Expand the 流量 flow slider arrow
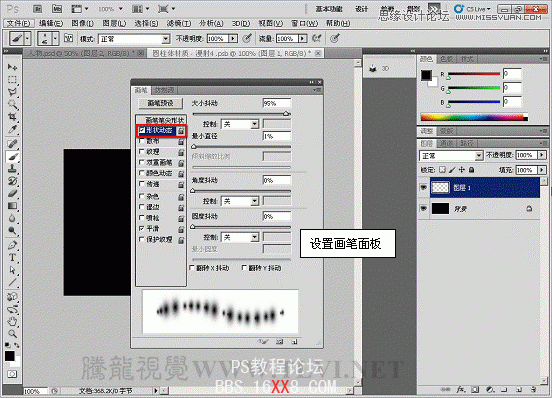This screenshot has height=398, width=552. 303,38
